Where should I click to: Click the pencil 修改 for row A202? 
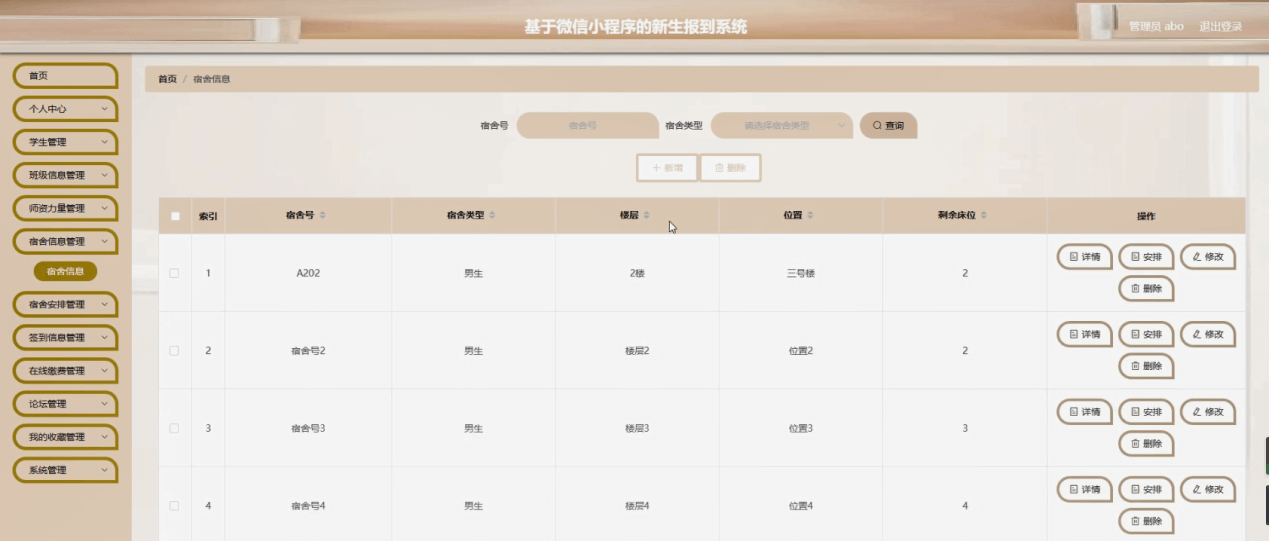(1207, 257)
